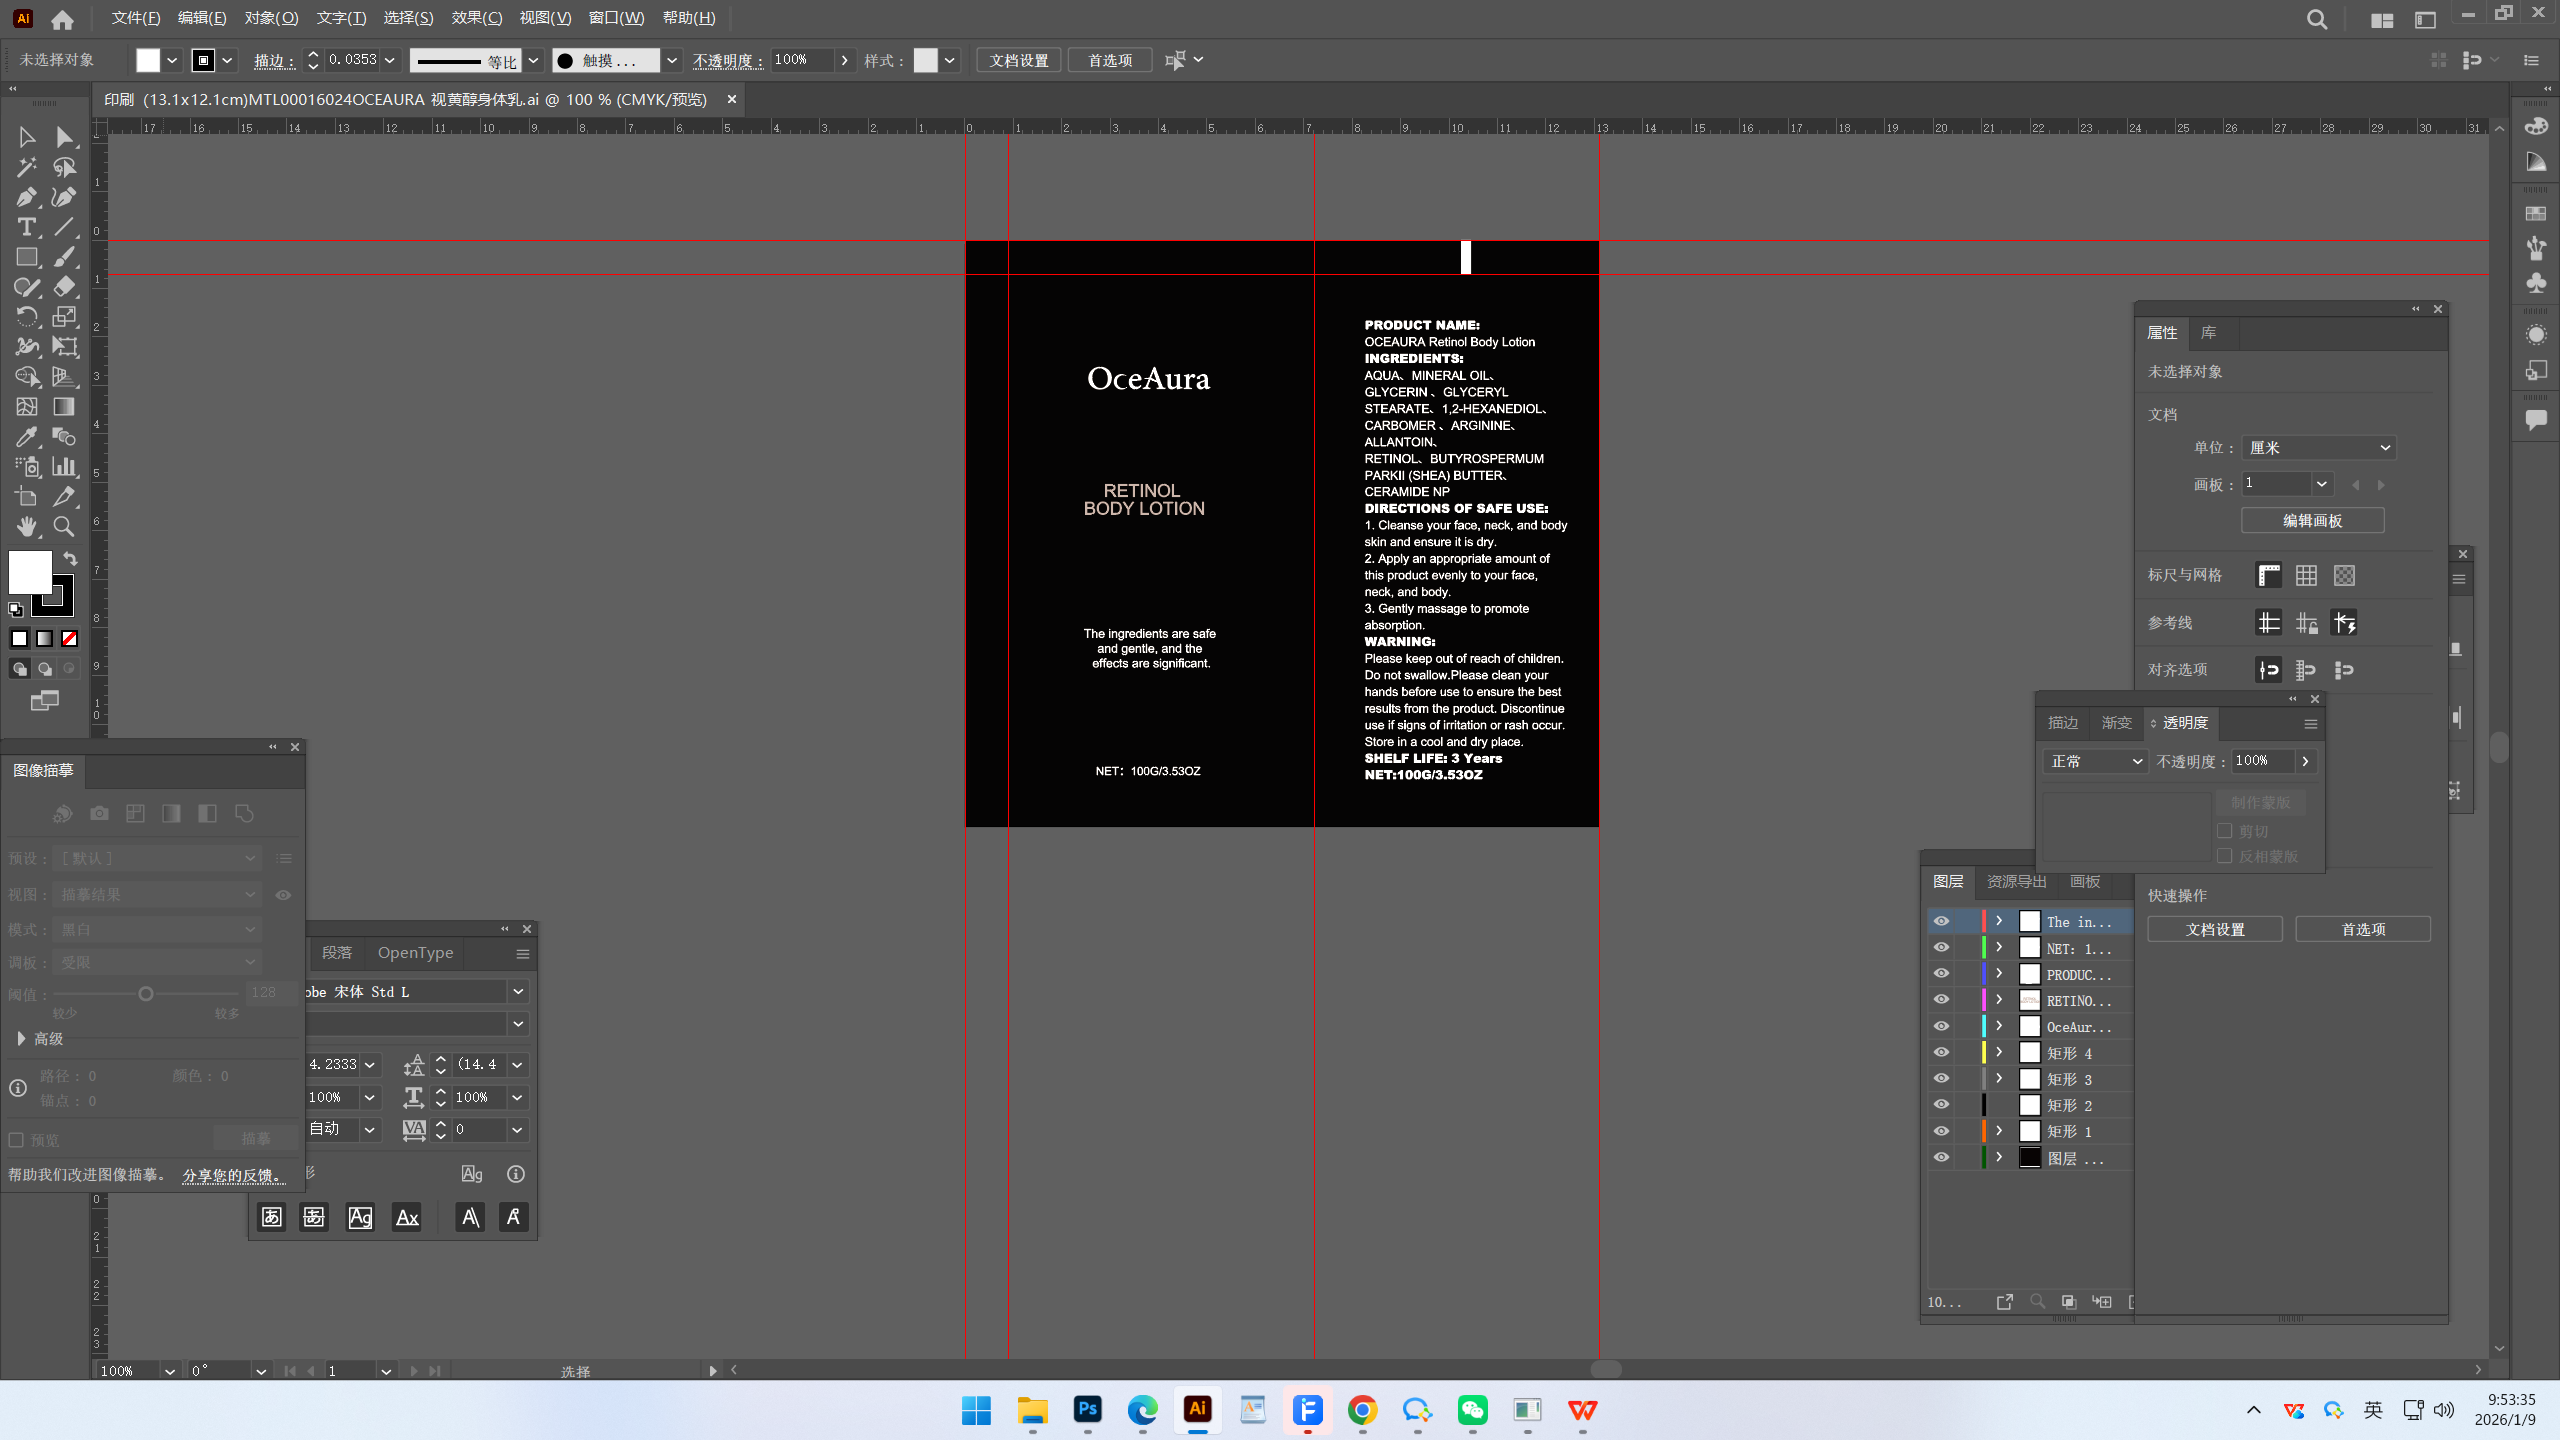
Task: Toggle visibility of layer 矩形 4
Action: pos(1941,1052)
